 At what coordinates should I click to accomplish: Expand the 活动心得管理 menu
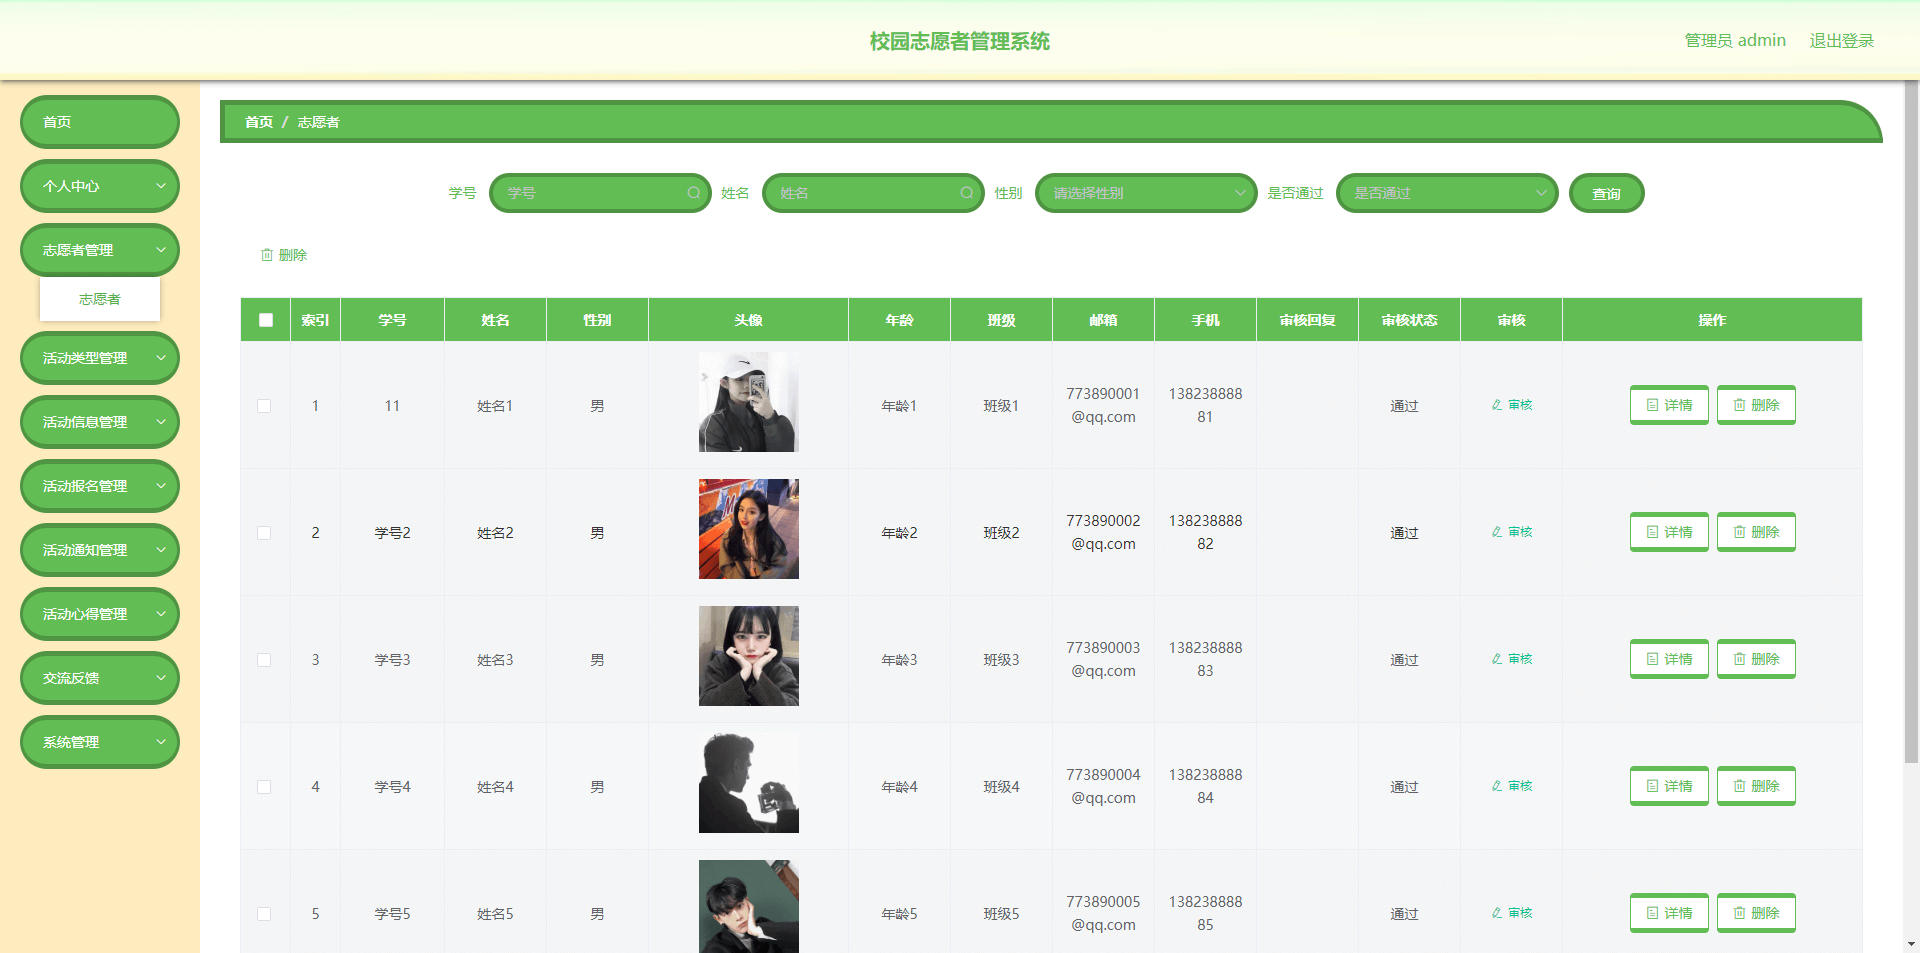tap(100, 614)
